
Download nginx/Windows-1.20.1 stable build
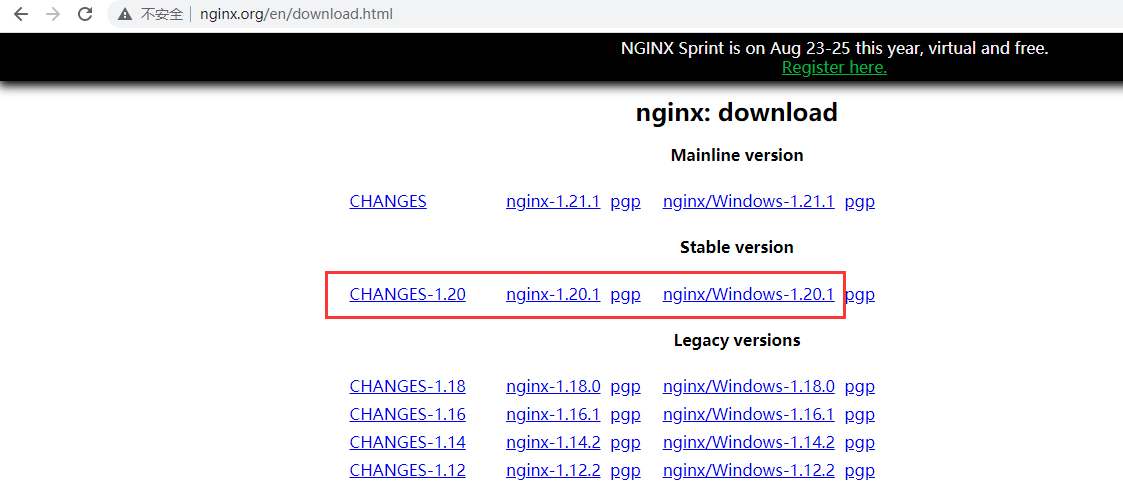(748, 295)
